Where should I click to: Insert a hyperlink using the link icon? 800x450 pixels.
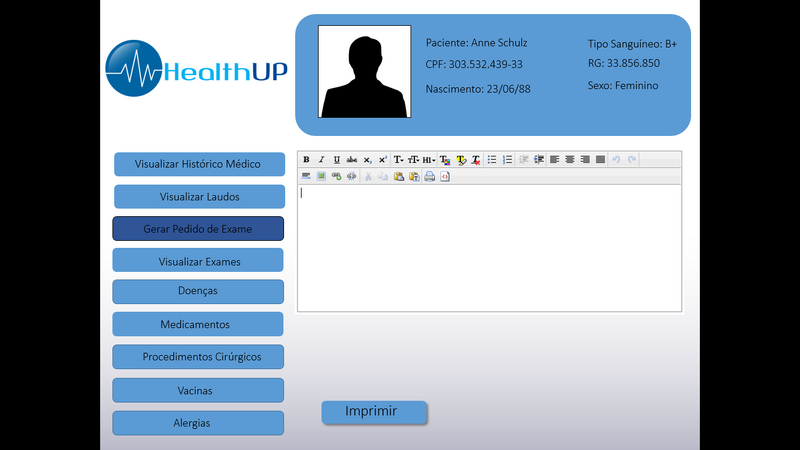[x=336, y=177]
